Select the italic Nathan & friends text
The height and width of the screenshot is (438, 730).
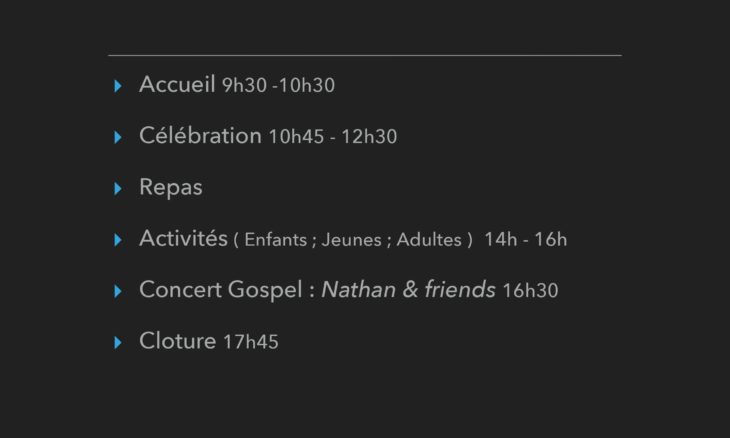pos(408,290)
